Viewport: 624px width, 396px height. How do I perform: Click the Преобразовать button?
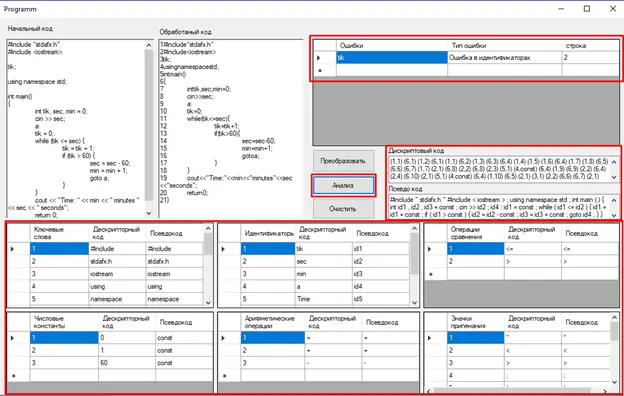coord(343,161)
